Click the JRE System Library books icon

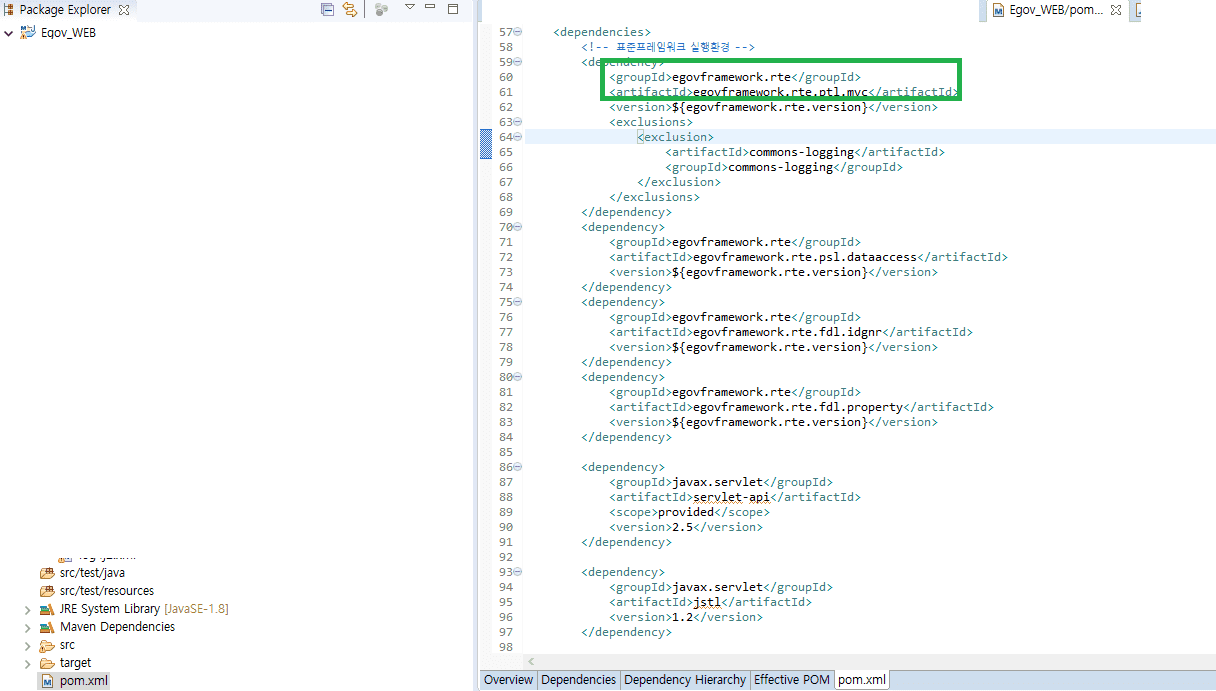coord(47,609)
